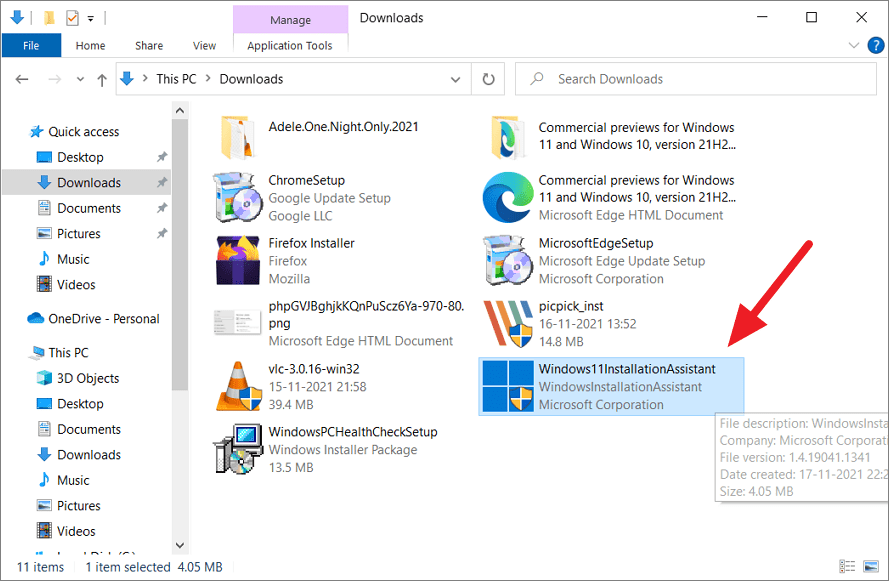Select the ChromeSetup installer icon

(238, 197)
